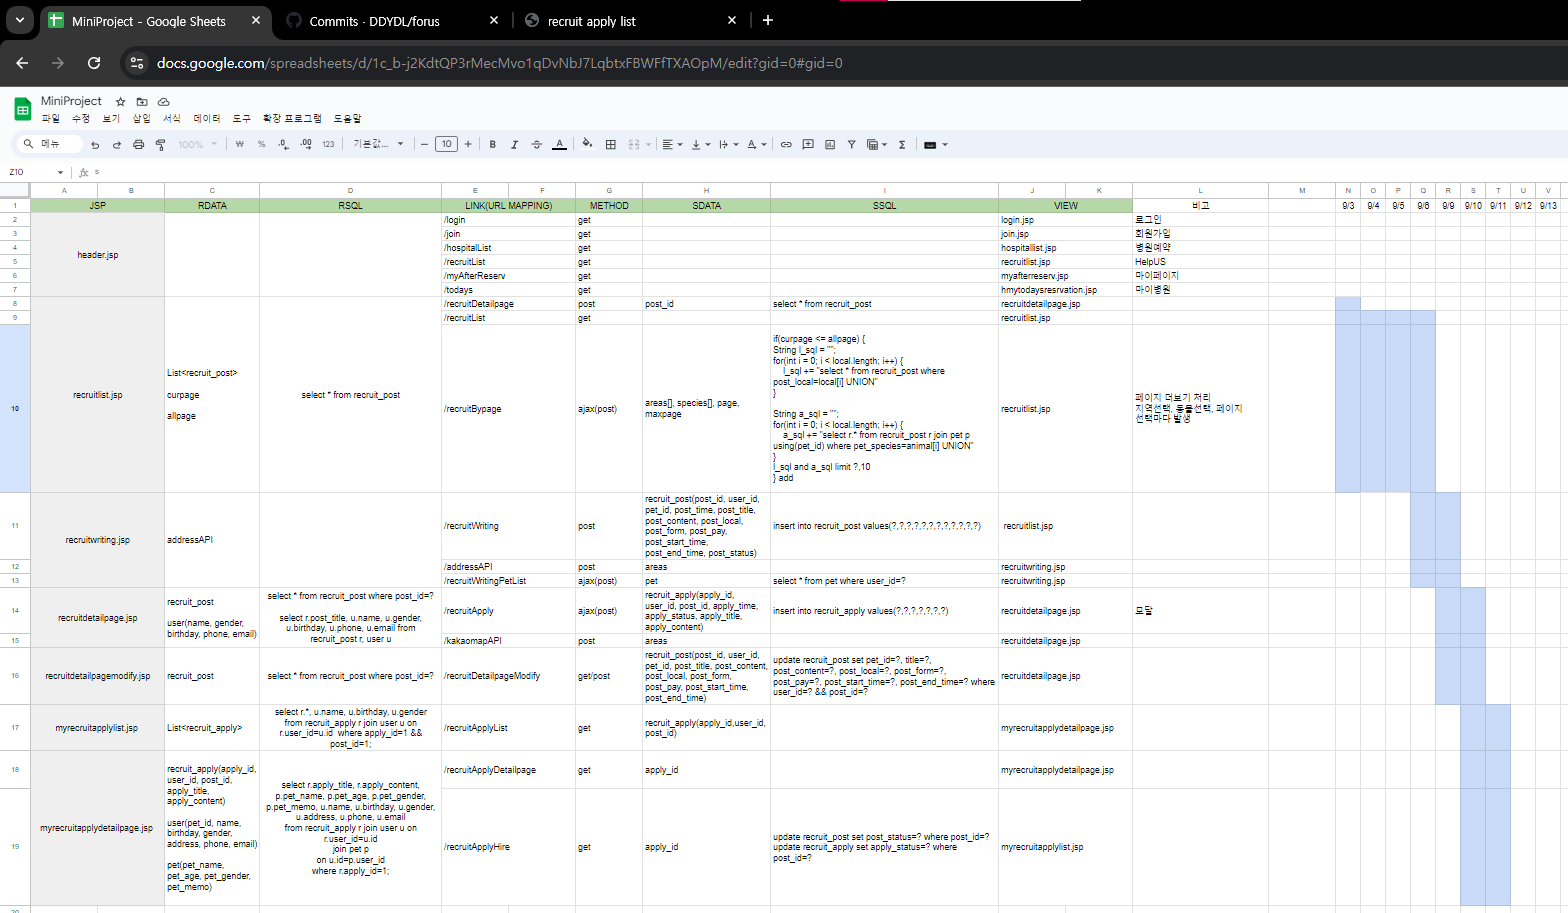Screen dimensions: 1568x913
Task: Click the redo icon in the toolbar
Action: [117, 145]
